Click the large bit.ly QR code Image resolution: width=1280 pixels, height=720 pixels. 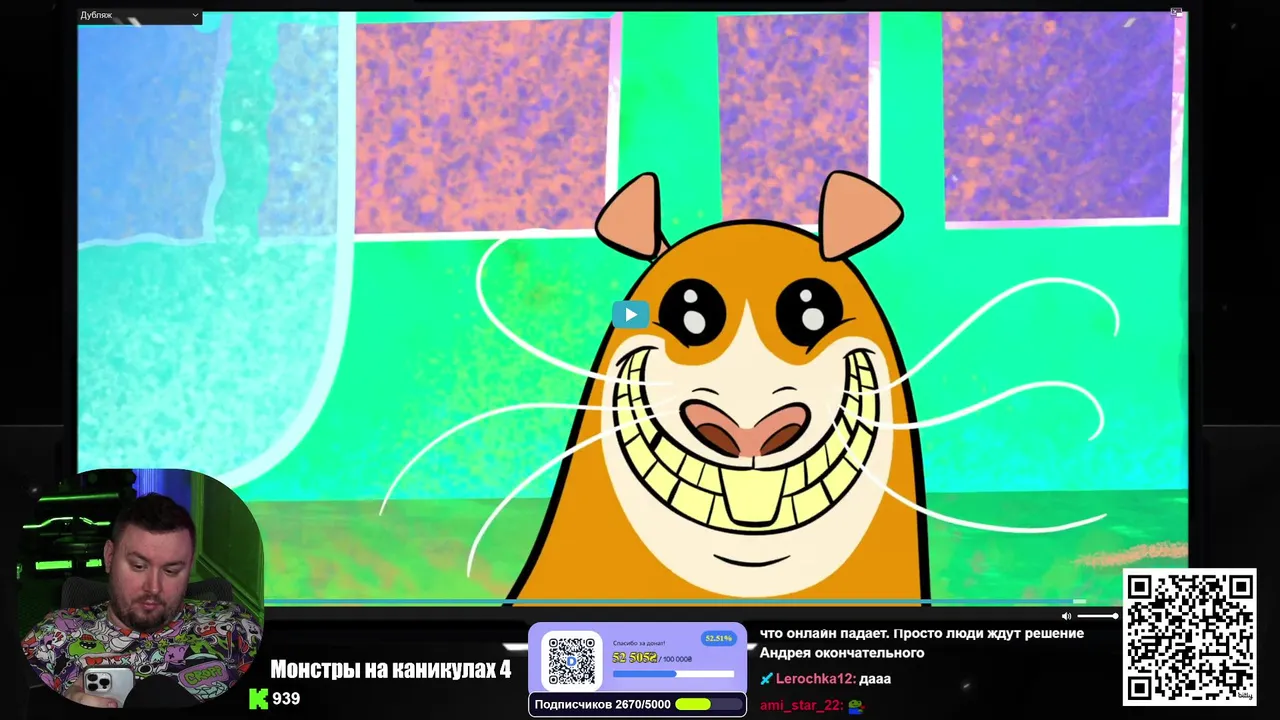point(1190,636)
